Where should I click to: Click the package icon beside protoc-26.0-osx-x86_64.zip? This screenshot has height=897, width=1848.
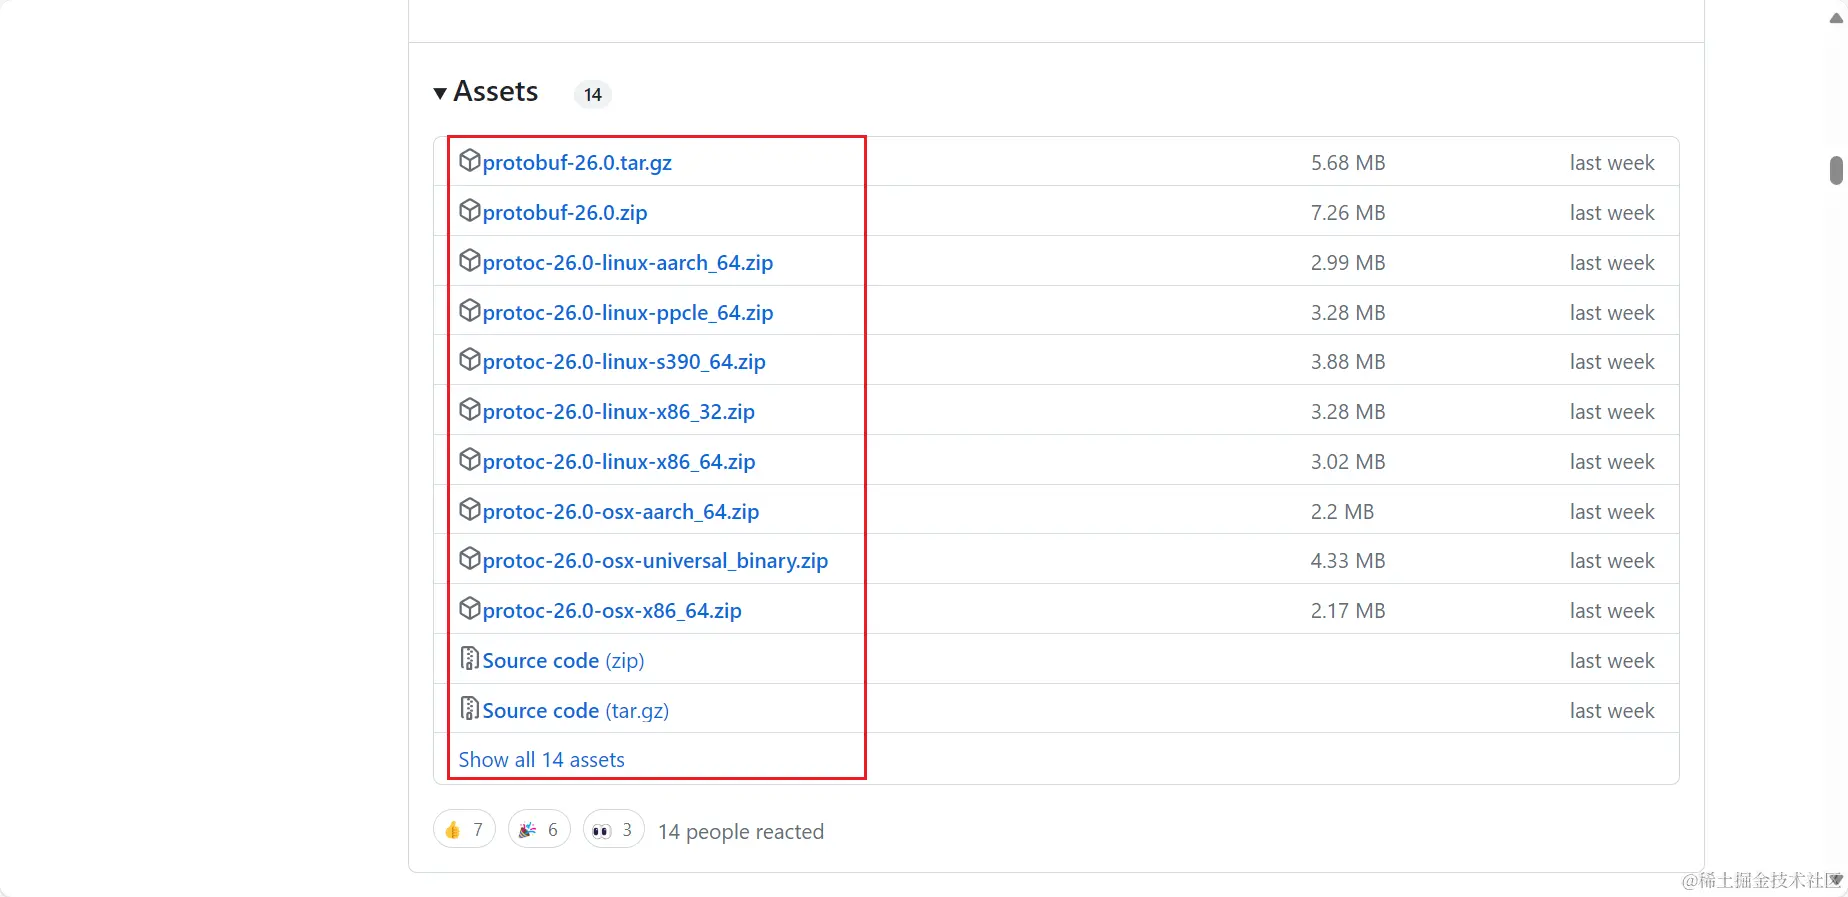point(470,608)
